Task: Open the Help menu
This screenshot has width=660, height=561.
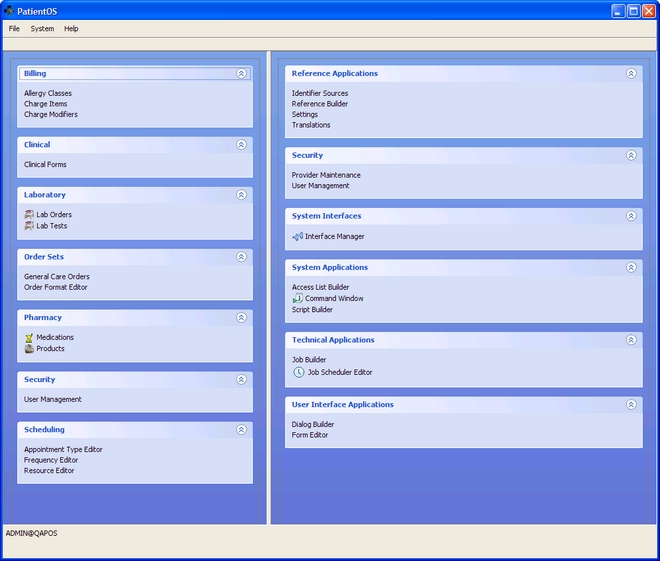Action: (71, 29)
